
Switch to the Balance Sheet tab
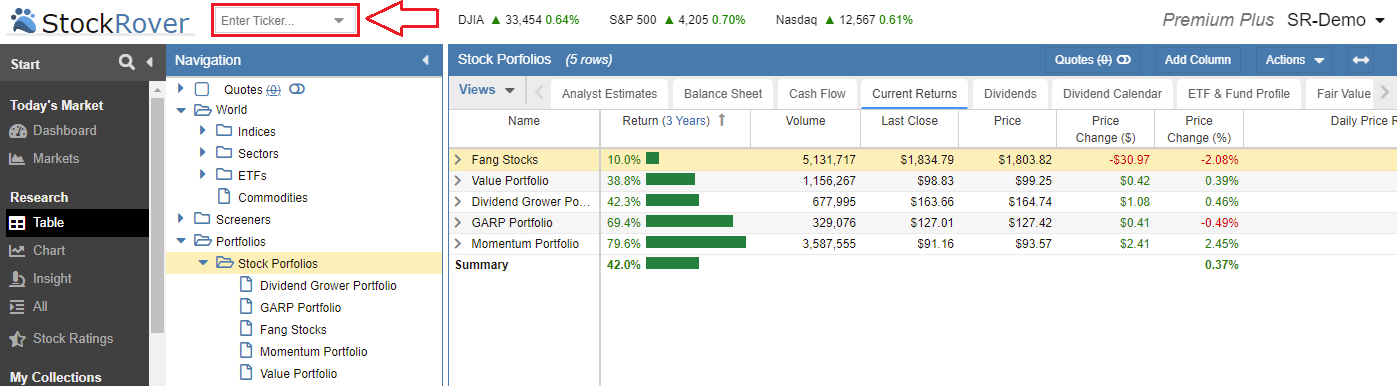coord(723,94)
